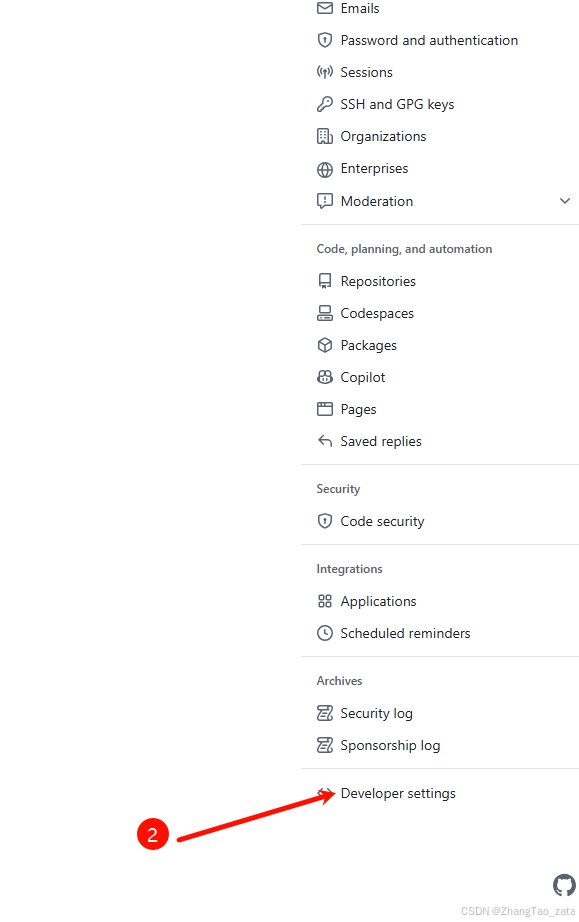This screenshot has height=922, width=579.
Task: Select the Sessions broadcast icon
Action: (324, 72)
